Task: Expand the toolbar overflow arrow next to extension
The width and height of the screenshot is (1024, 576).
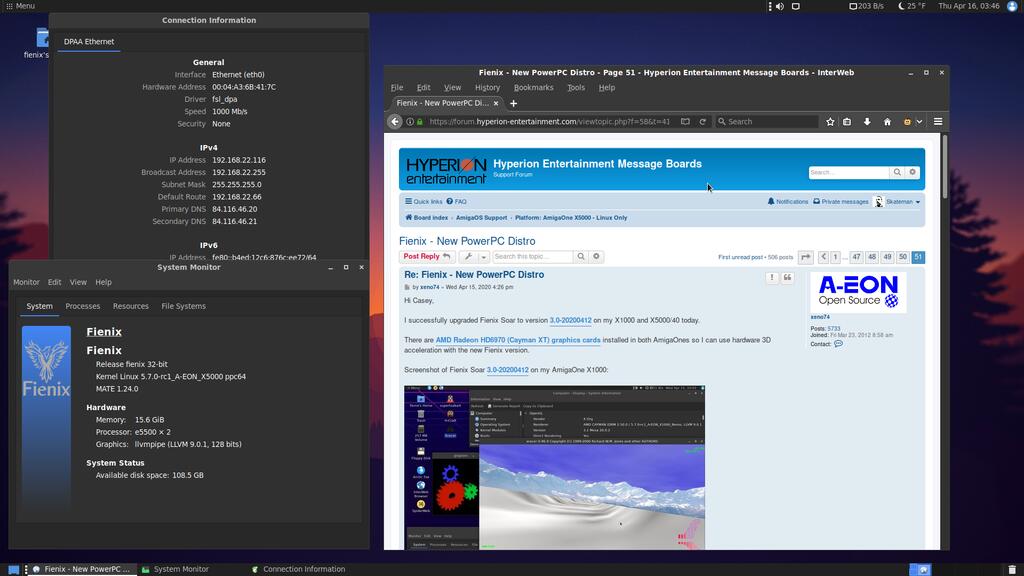Action: (919, 121)
